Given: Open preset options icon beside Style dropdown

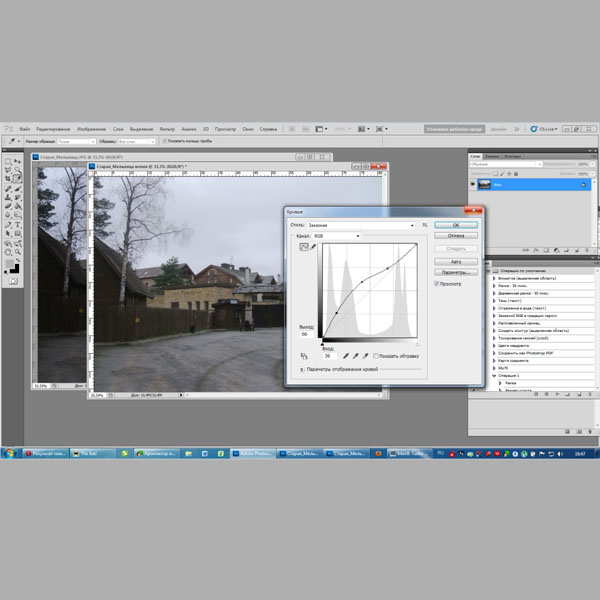Looking at the screenshot, I should click(425, 225).
